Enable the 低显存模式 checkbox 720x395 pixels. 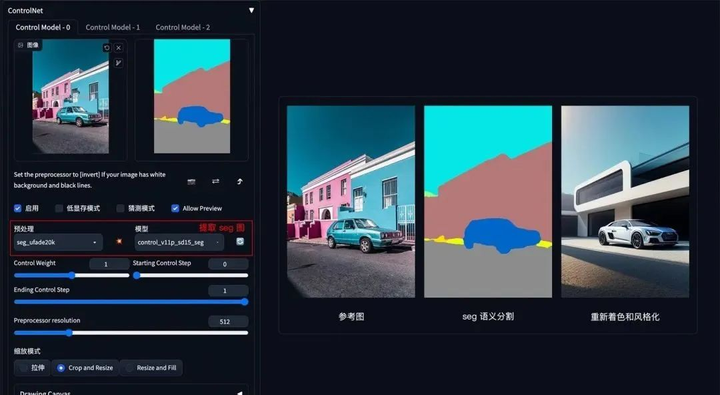tap(59, 209)
